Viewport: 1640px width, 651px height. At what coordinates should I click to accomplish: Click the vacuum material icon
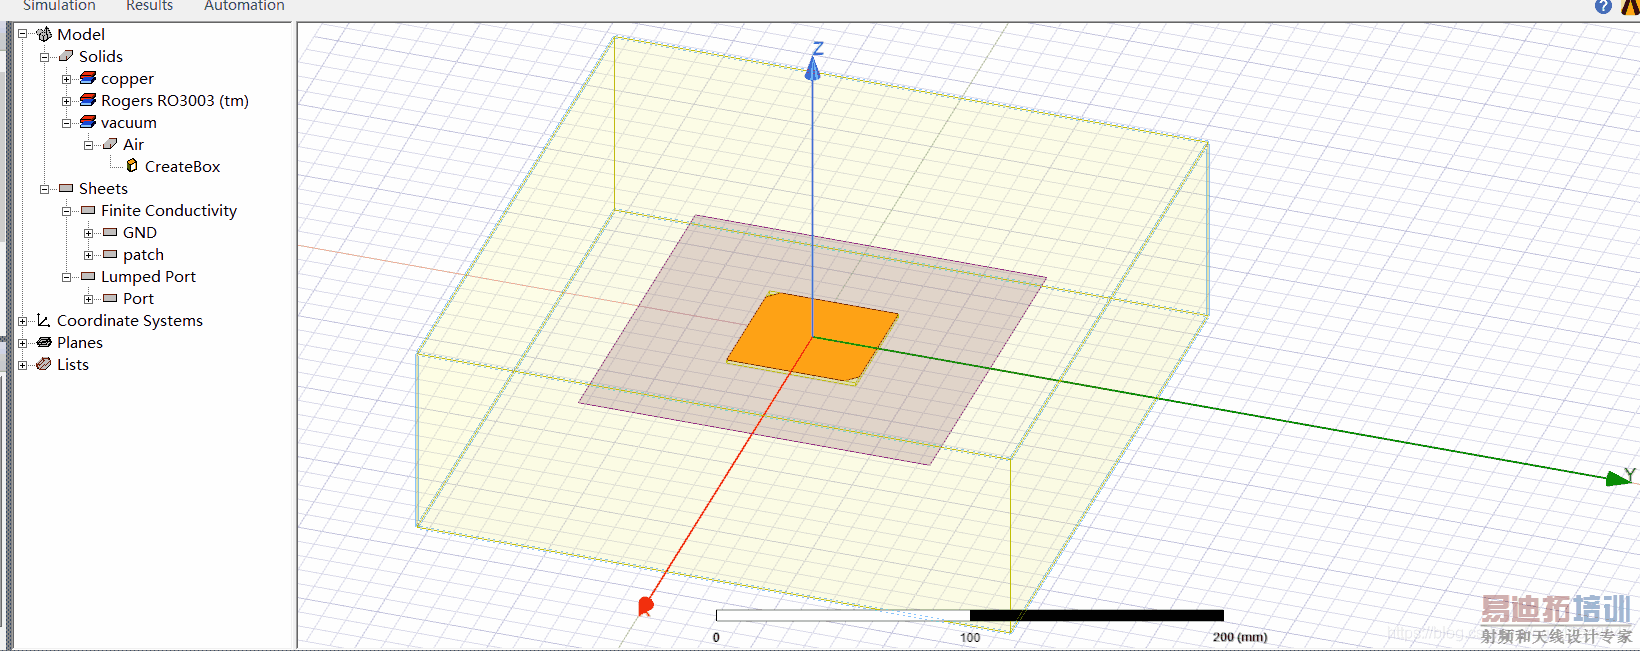click(x=88, y=122)
